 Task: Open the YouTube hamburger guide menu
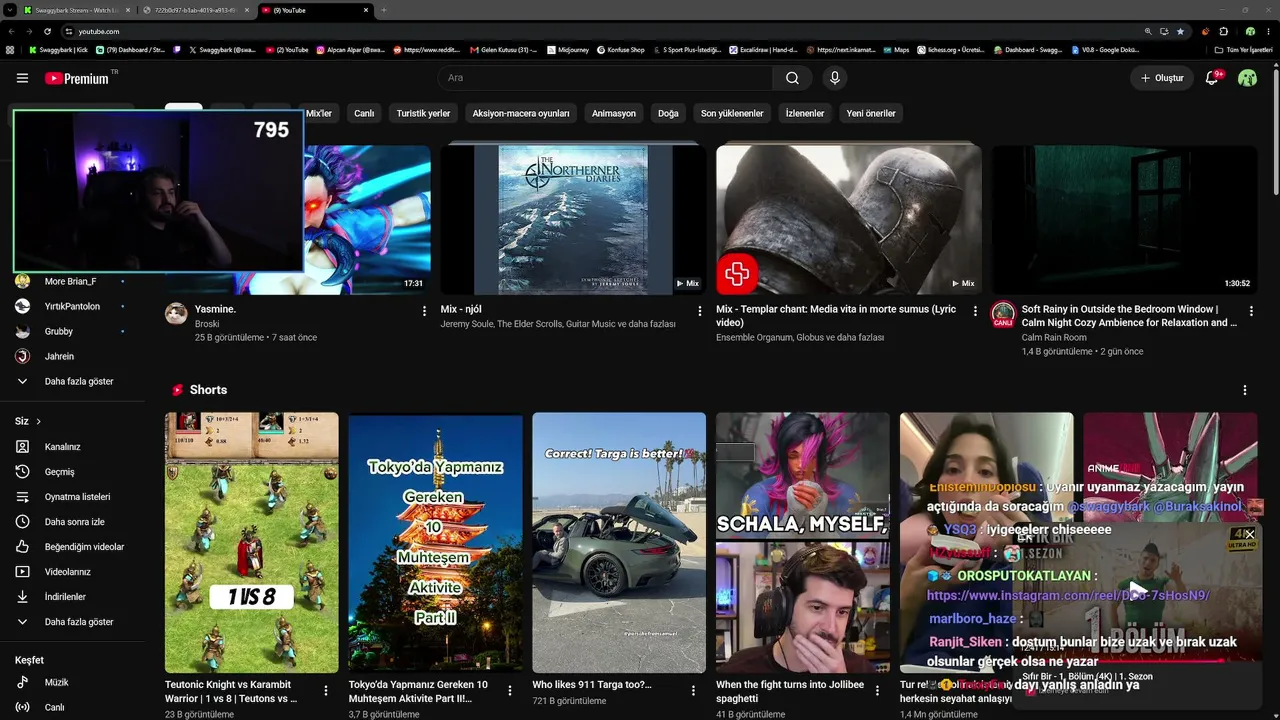(22, 78)
